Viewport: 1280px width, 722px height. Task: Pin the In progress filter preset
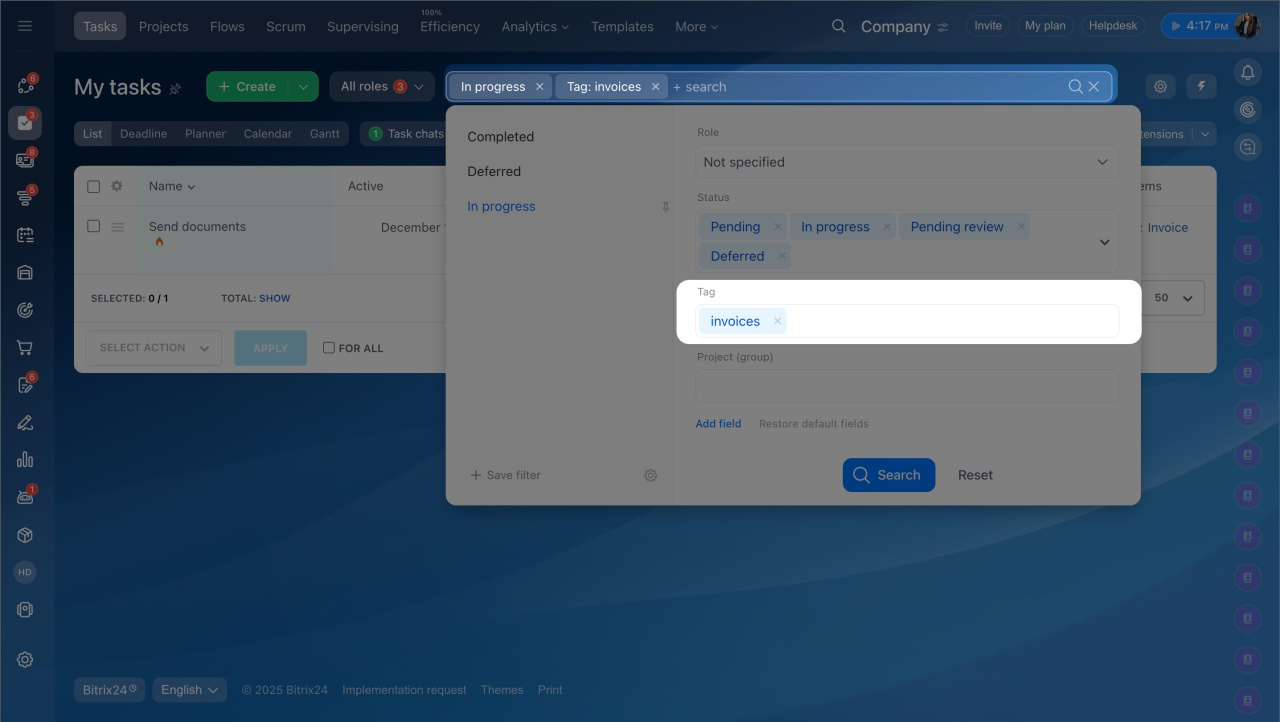click(665, 207)
